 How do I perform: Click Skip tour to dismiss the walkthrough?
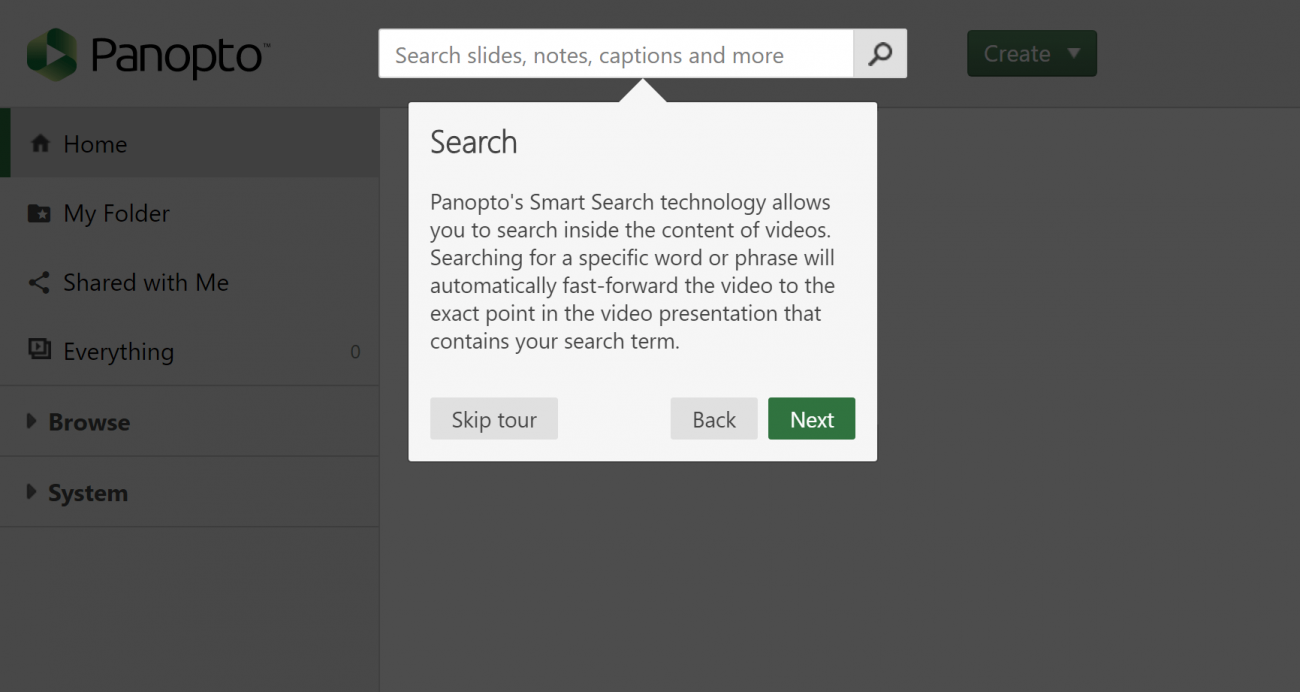[493, 418]
